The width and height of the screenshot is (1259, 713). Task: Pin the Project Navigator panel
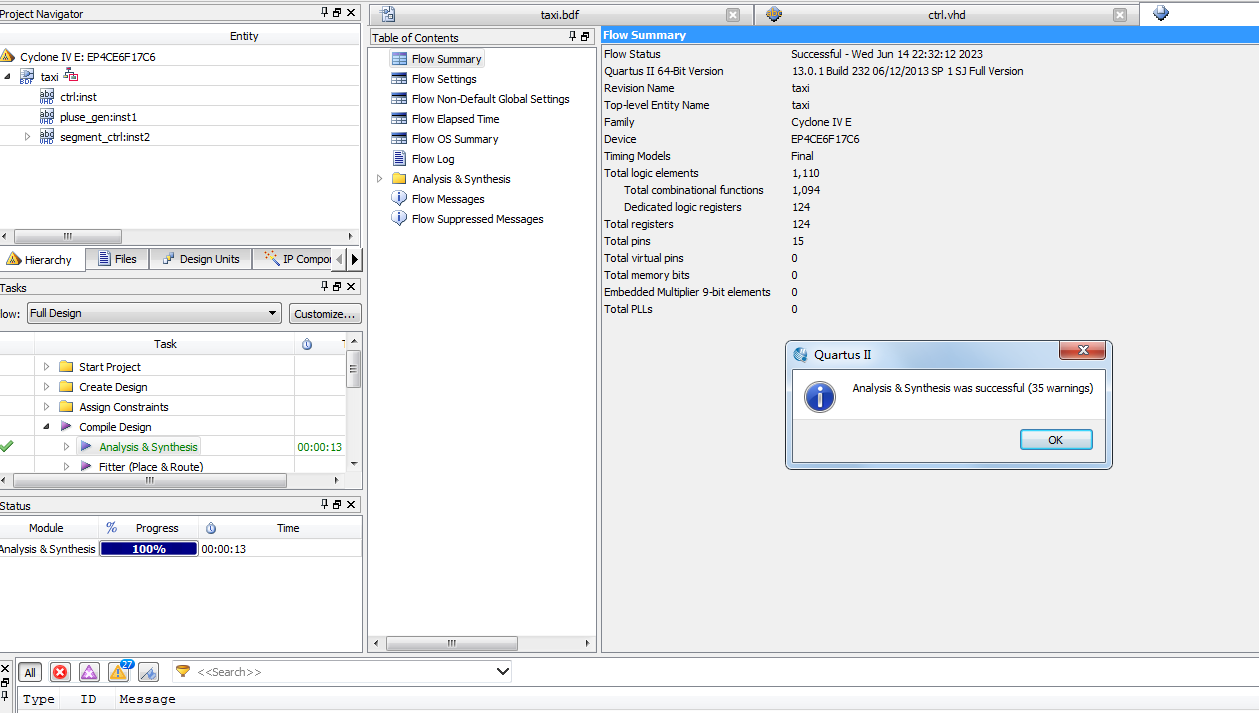coord(324,13)
